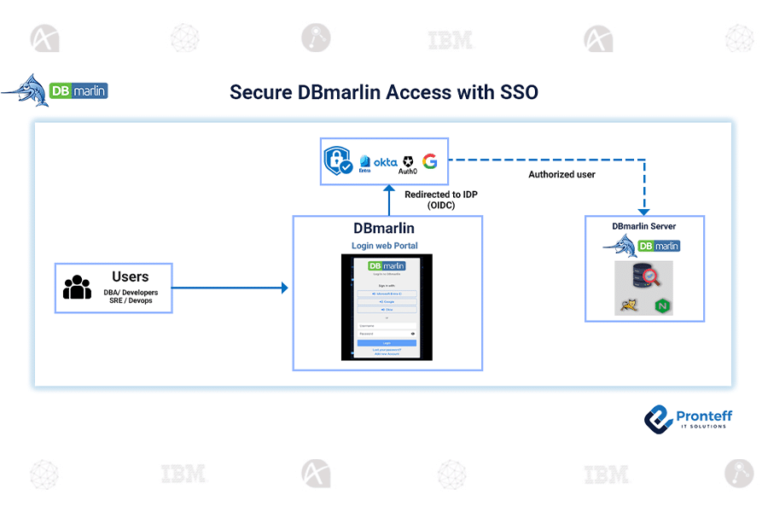Click the okta logo
The height and width of the screenshot is (512, 768).
click(x=385, y=162)
